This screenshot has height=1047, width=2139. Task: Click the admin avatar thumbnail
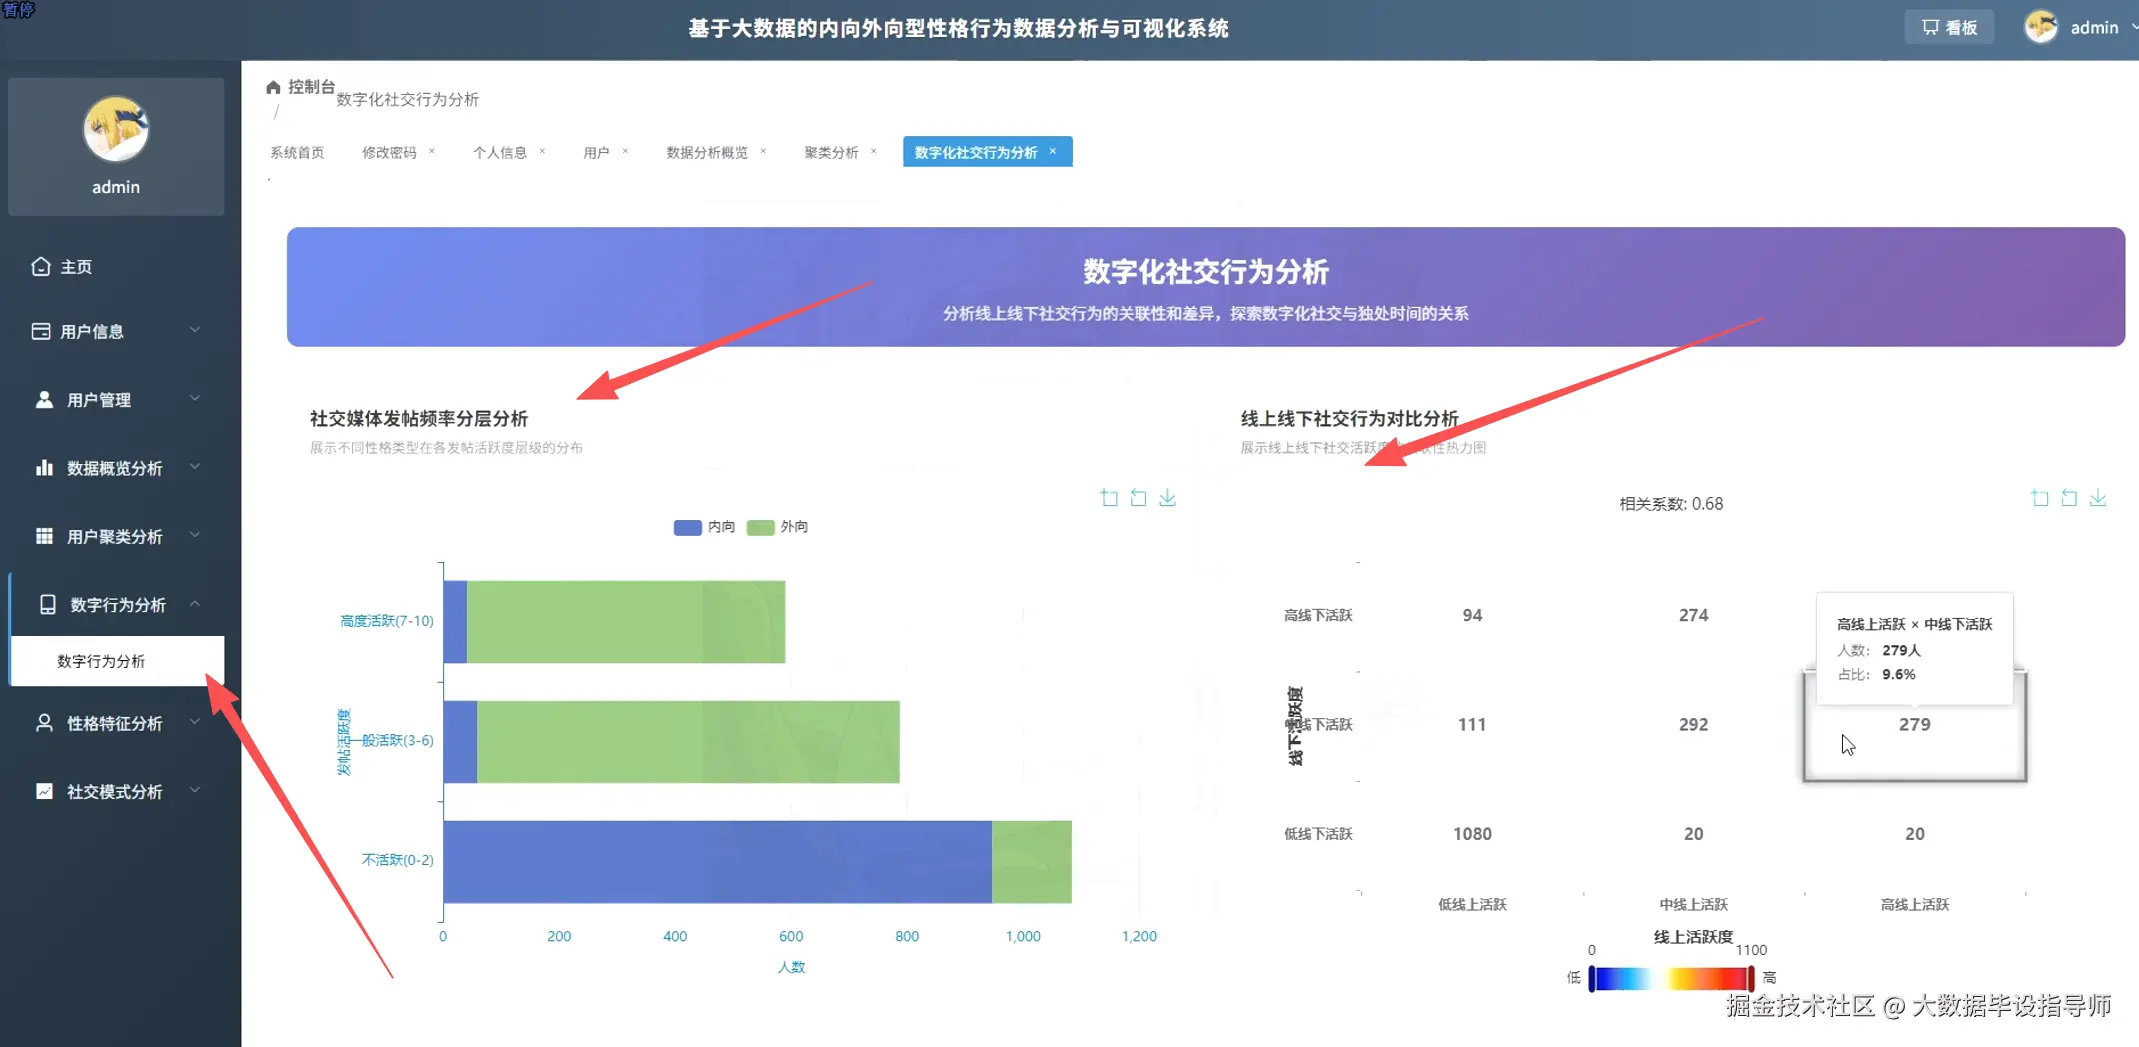click(2041, 27)
